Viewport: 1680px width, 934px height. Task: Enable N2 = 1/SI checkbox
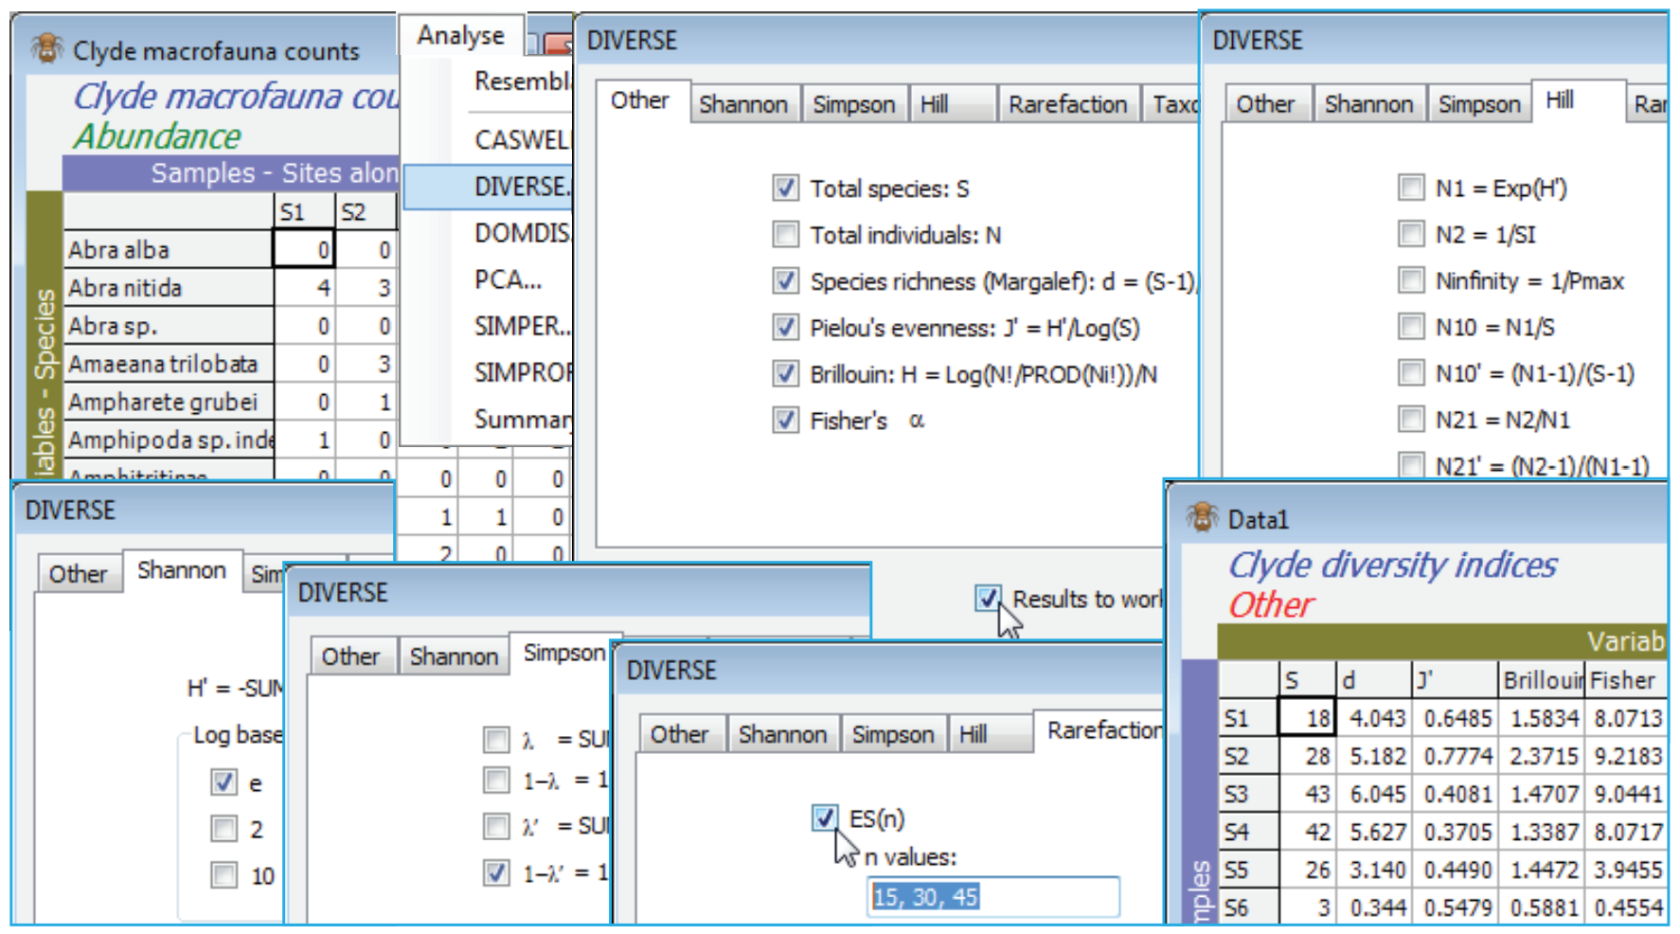1411,234
